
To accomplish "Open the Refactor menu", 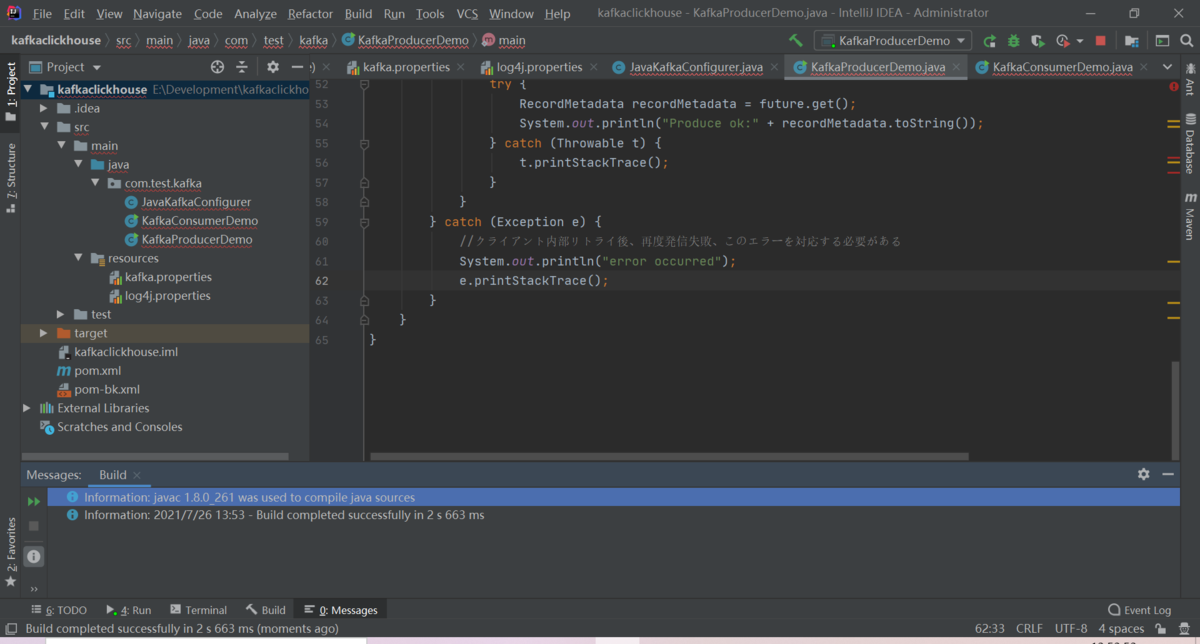I will [x=310, y=14].
